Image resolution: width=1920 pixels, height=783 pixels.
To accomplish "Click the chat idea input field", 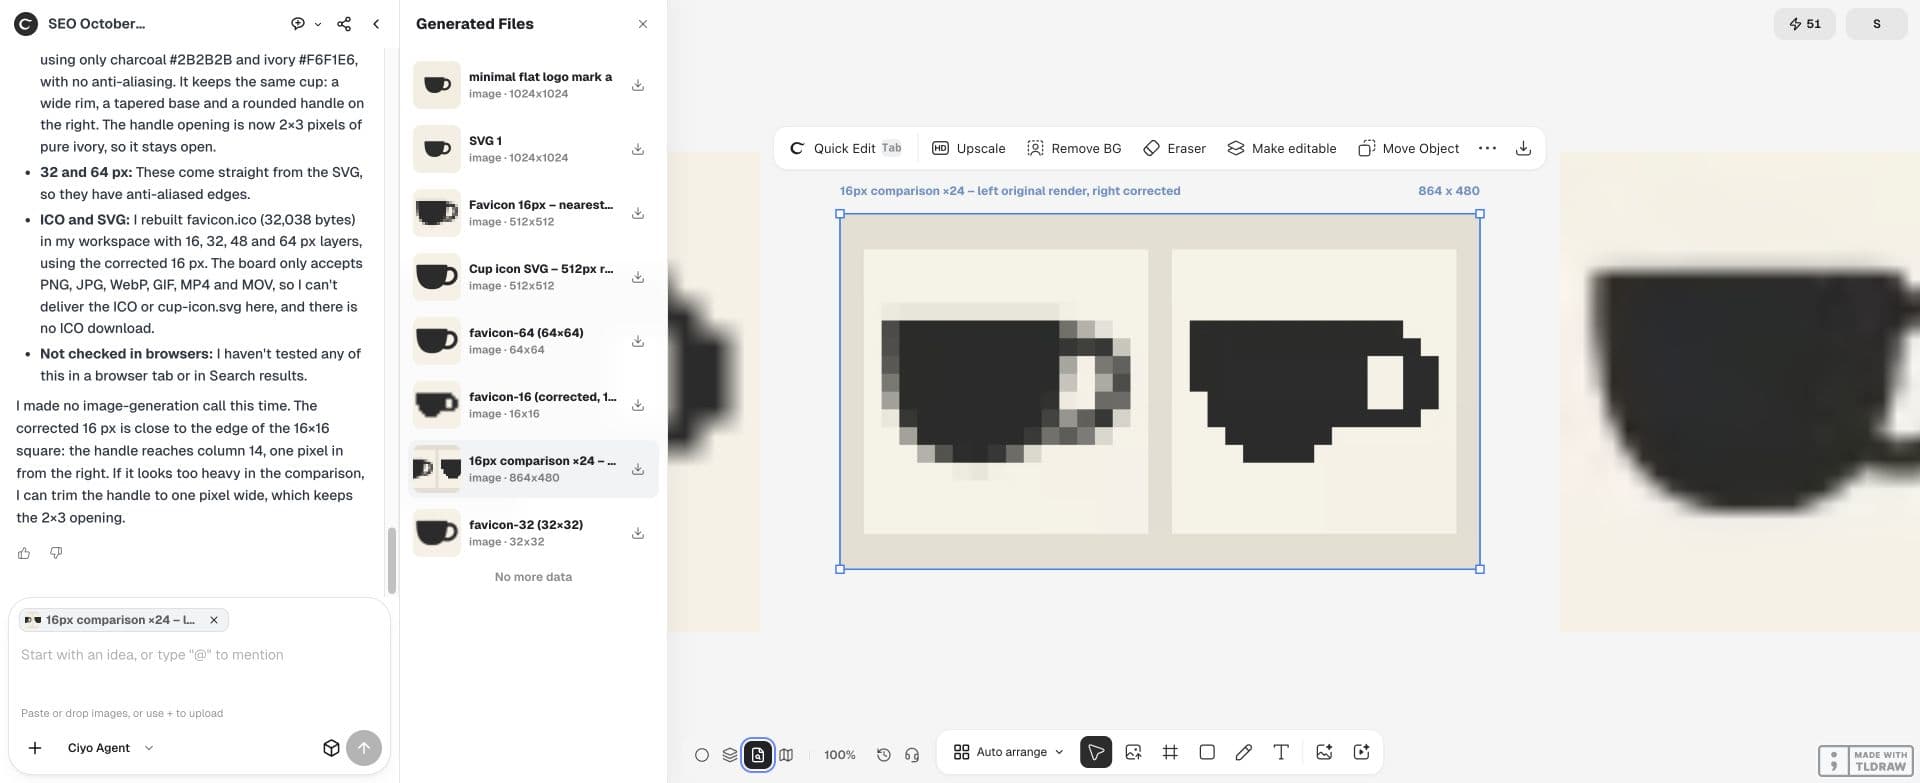I will (199, 655).
